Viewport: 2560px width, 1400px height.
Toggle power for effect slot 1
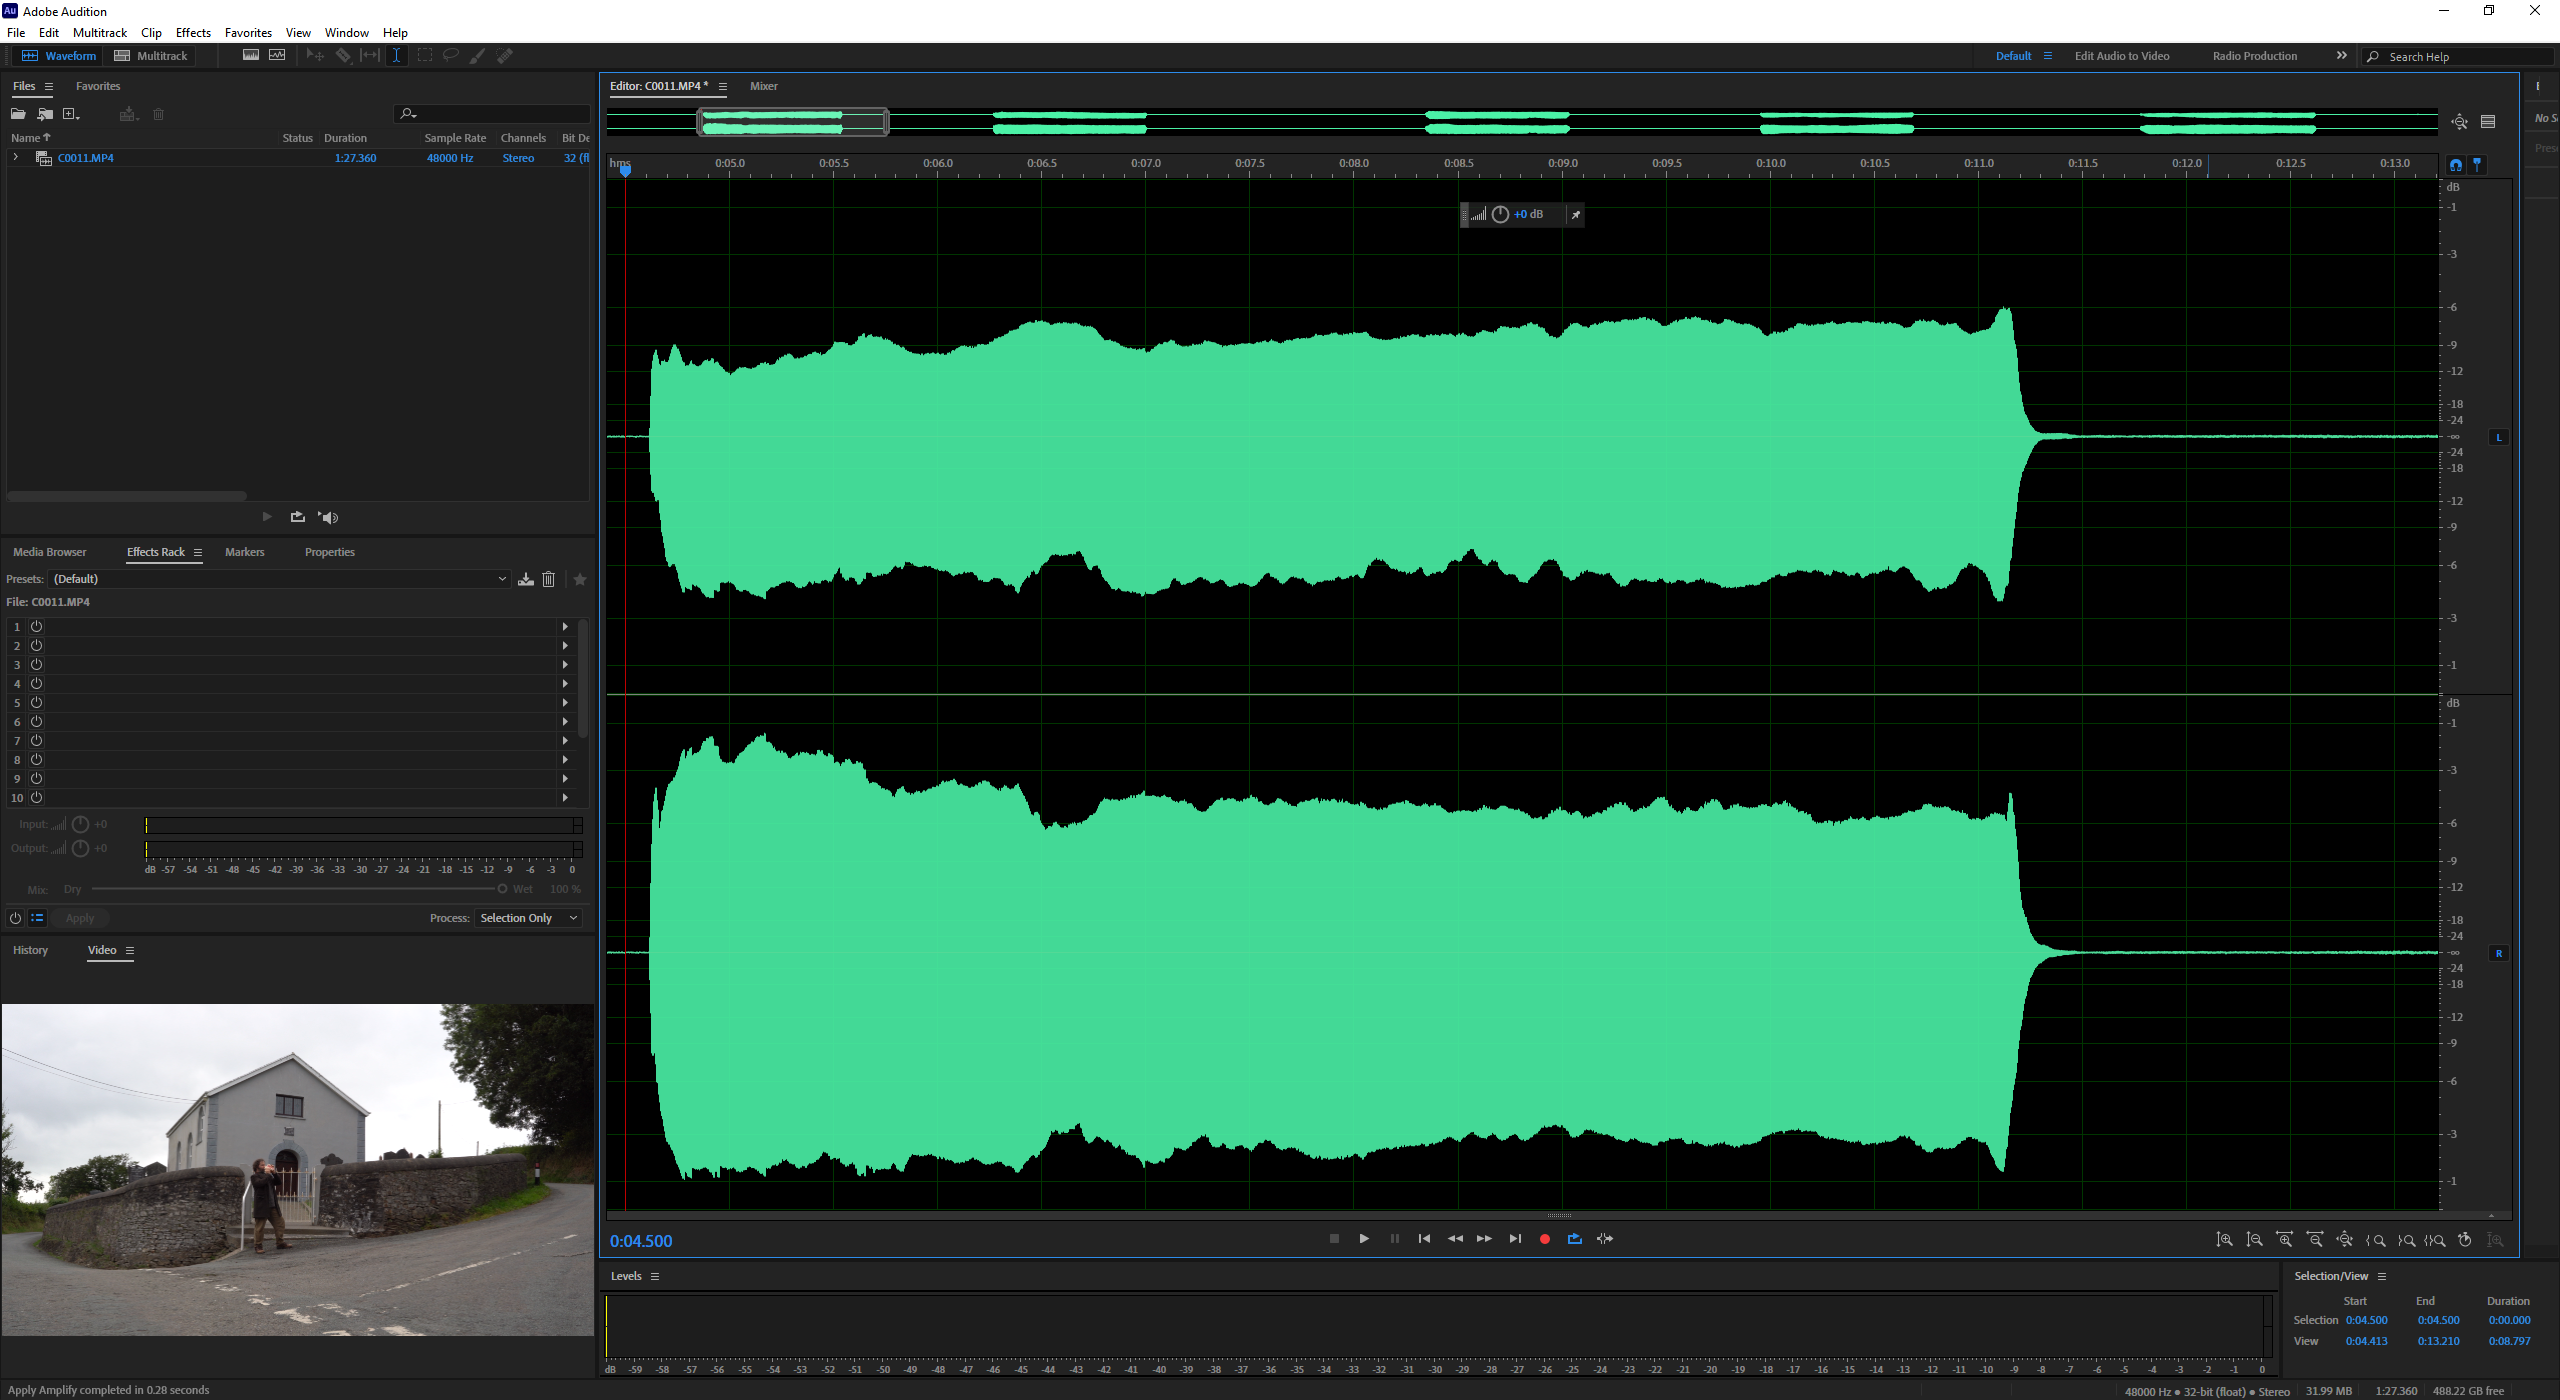pos(36,627)
